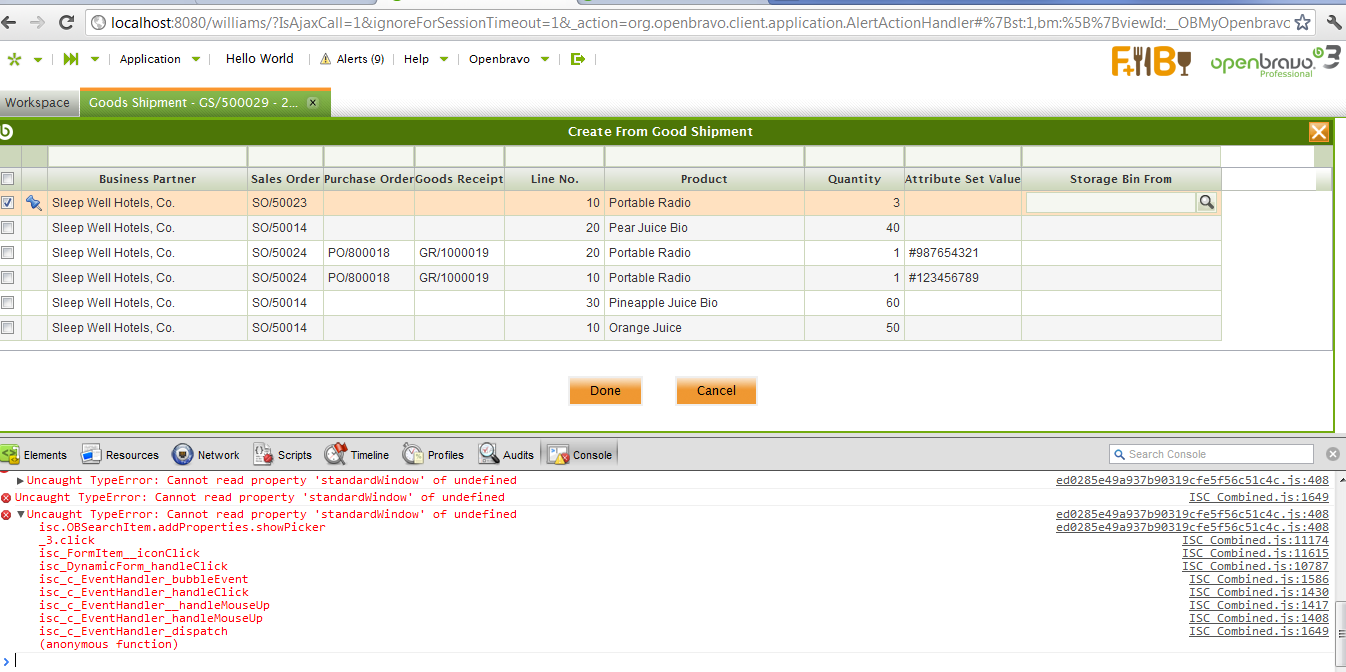Click the logout icon in top toolbar
The width and height of the screenshot is (1346, 672).
[x=577, y=59]
